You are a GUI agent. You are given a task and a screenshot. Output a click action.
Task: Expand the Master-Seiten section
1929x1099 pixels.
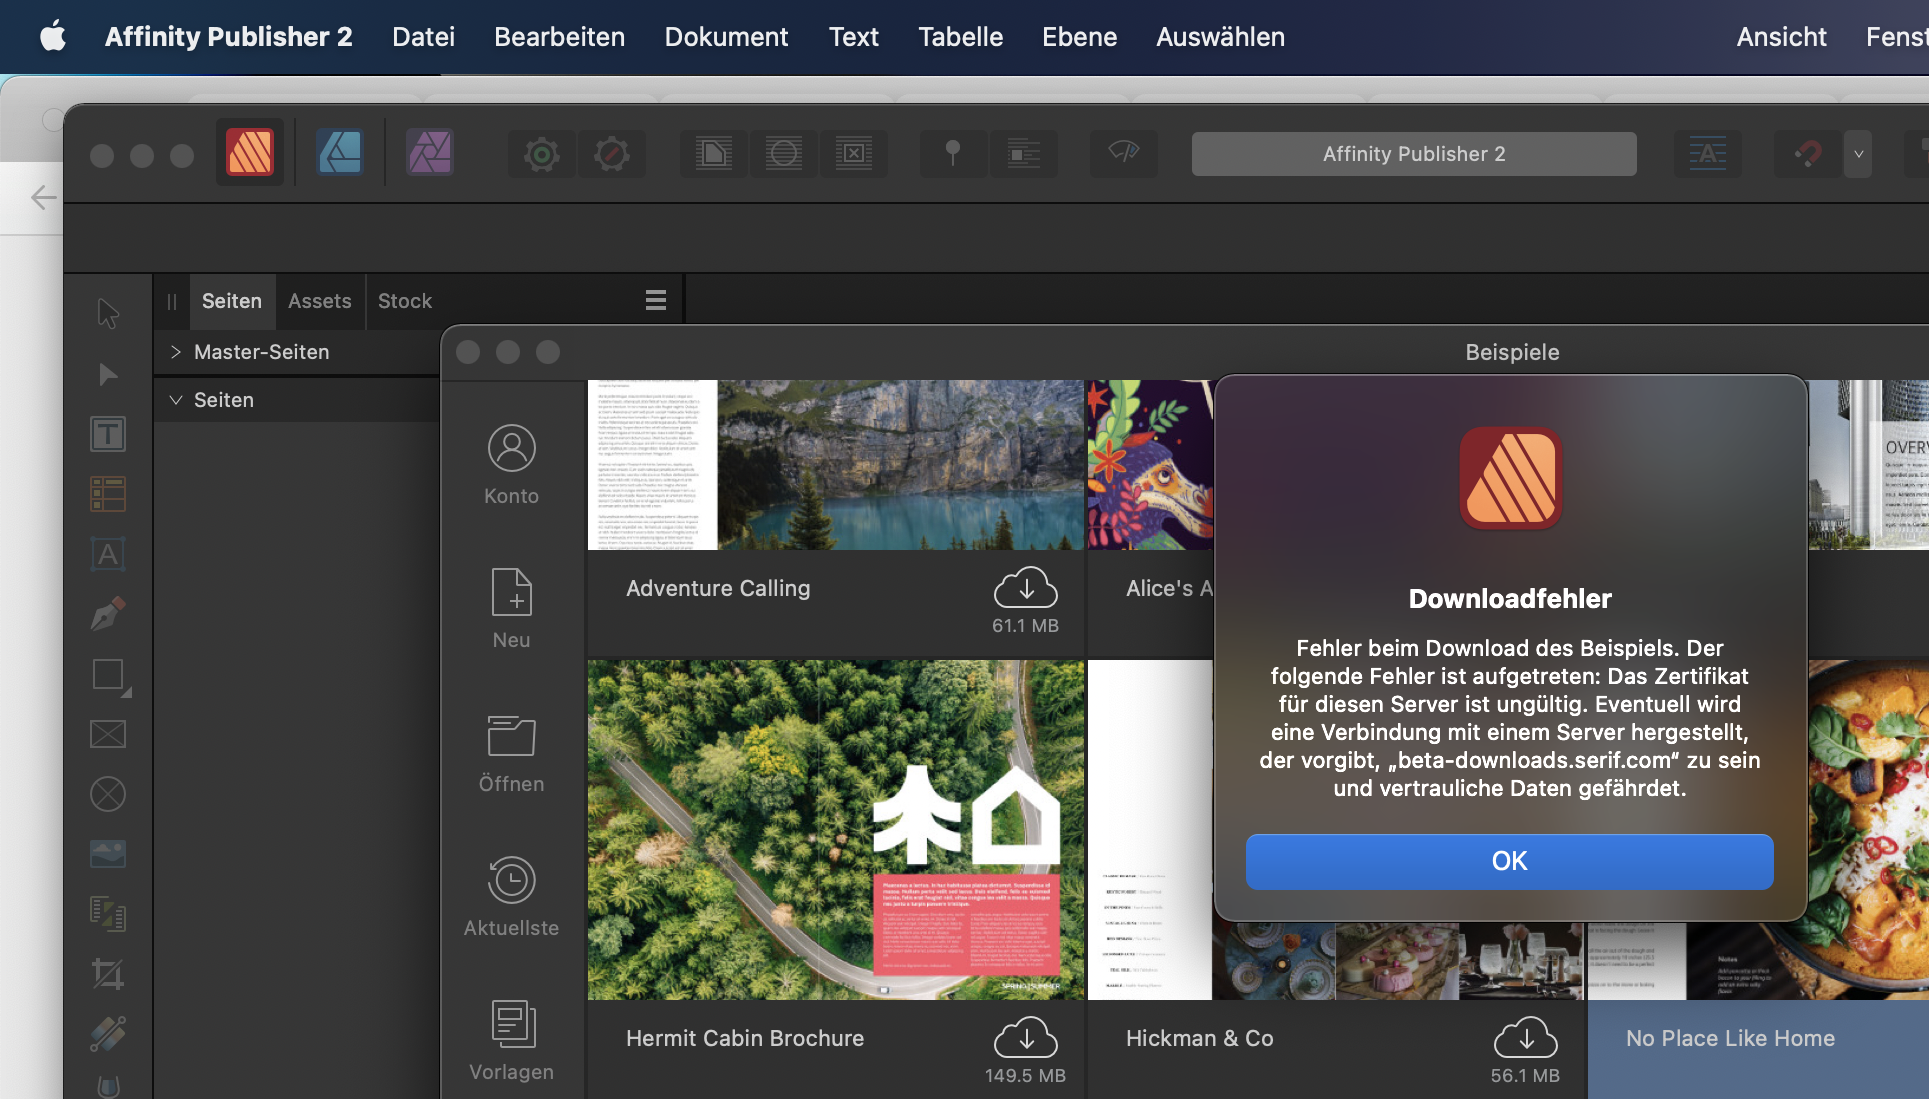176,352
